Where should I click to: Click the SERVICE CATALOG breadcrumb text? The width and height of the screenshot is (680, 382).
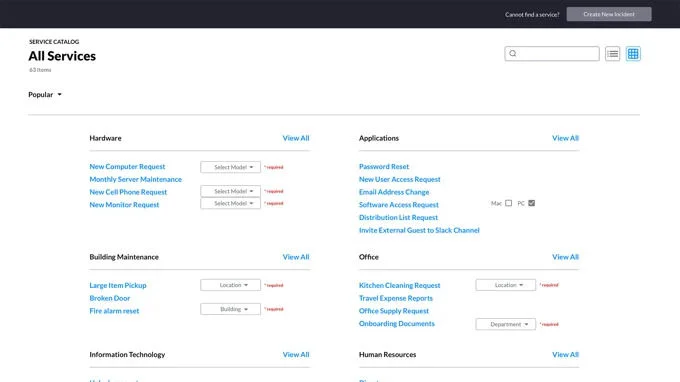(54, 42)
